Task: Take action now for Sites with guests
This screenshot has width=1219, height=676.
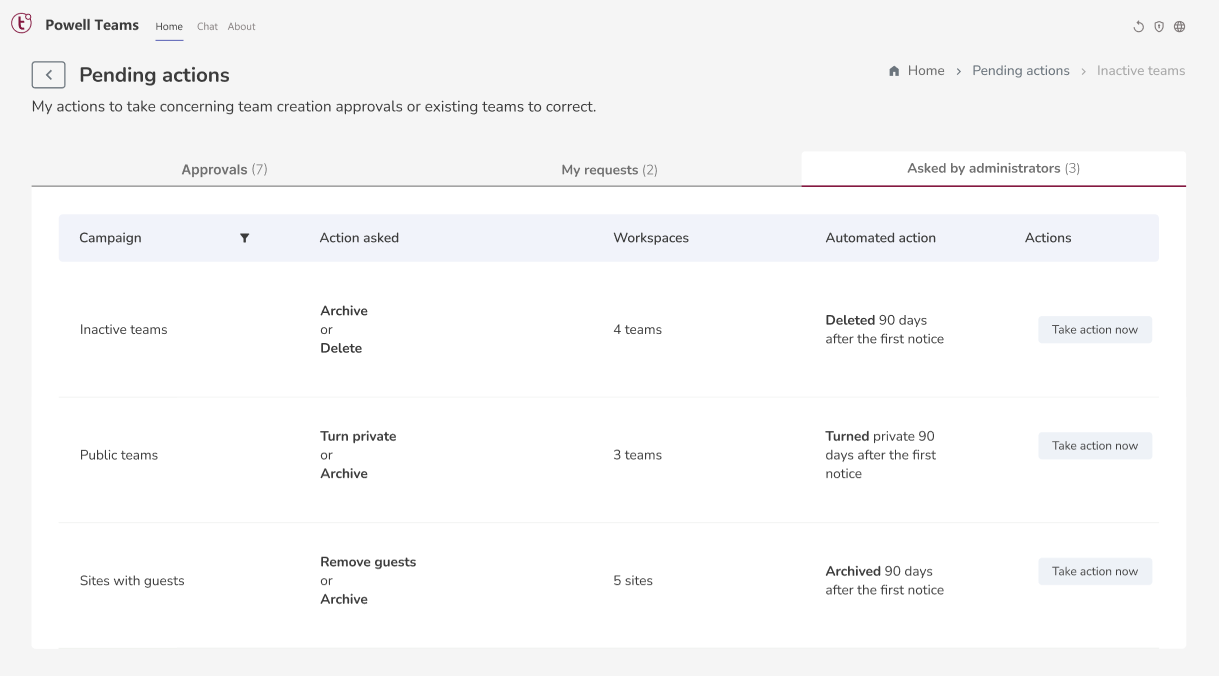Action: pos(1095,571)
